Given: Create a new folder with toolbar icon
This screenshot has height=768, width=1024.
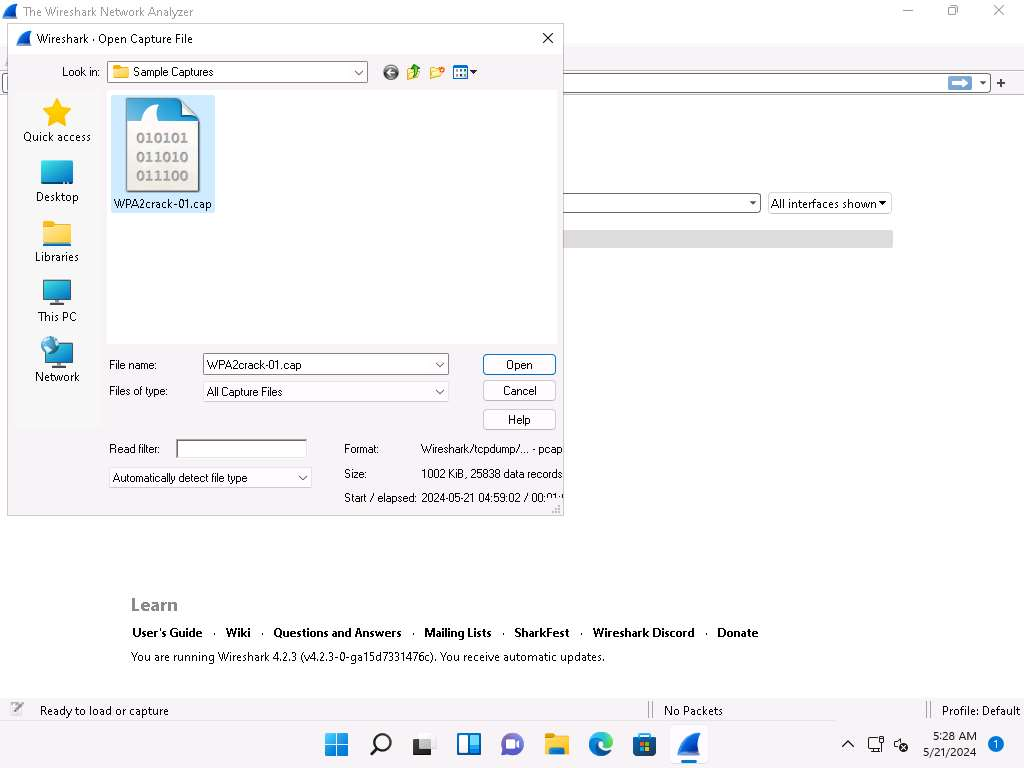Looking at the screenshot, I should (437, 72).
